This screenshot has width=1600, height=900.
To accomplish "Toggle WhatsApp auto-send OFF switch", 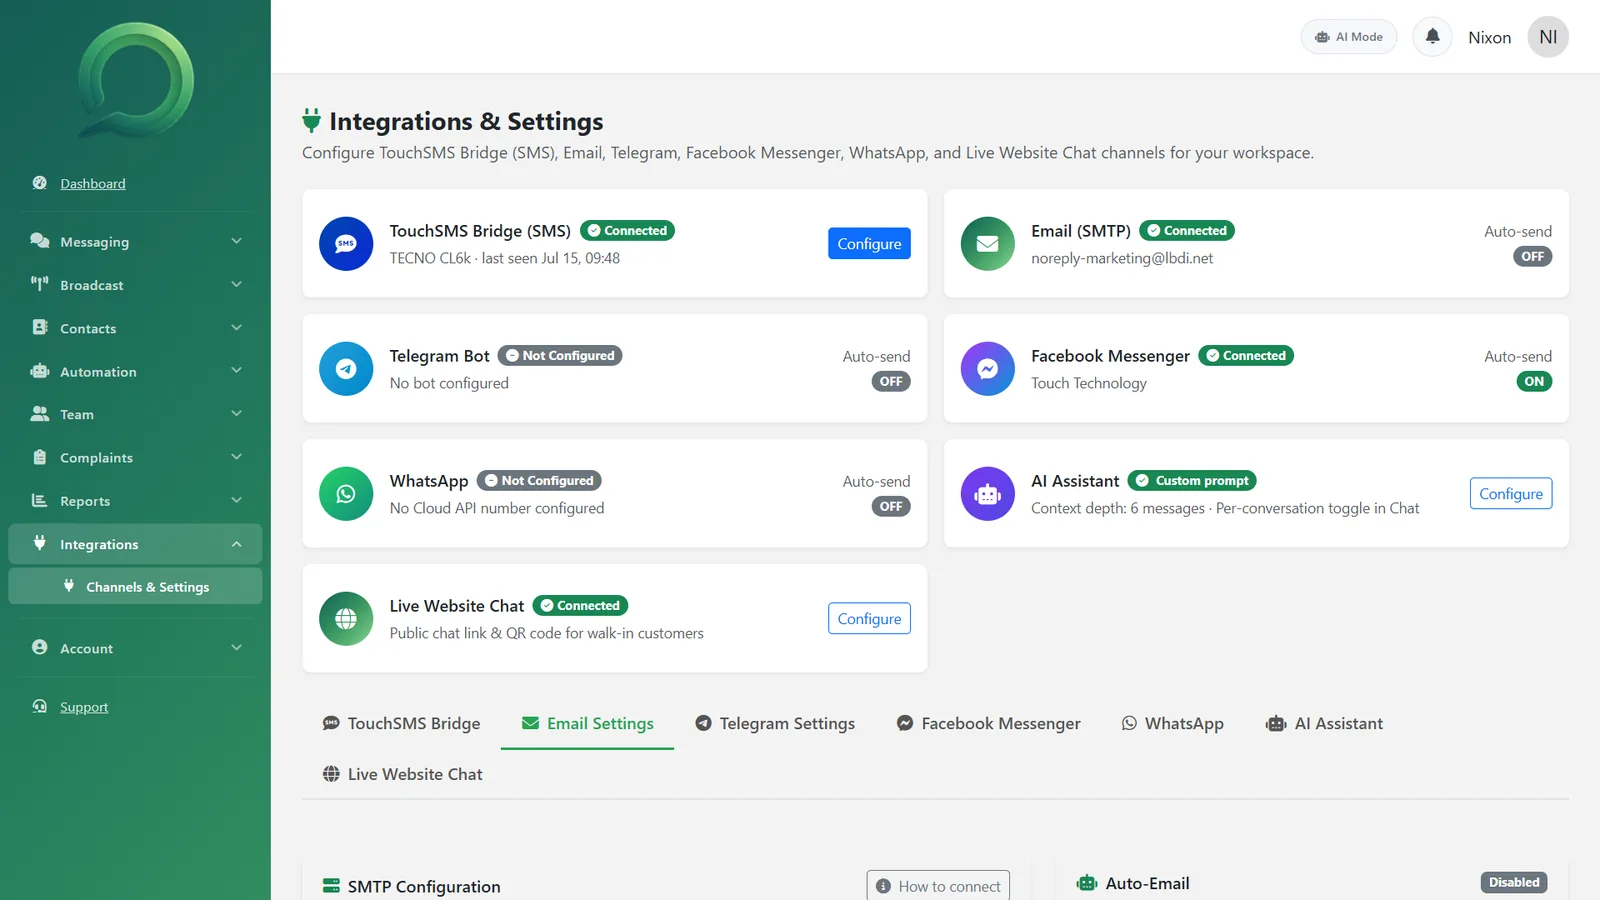I will pos(891,506).
